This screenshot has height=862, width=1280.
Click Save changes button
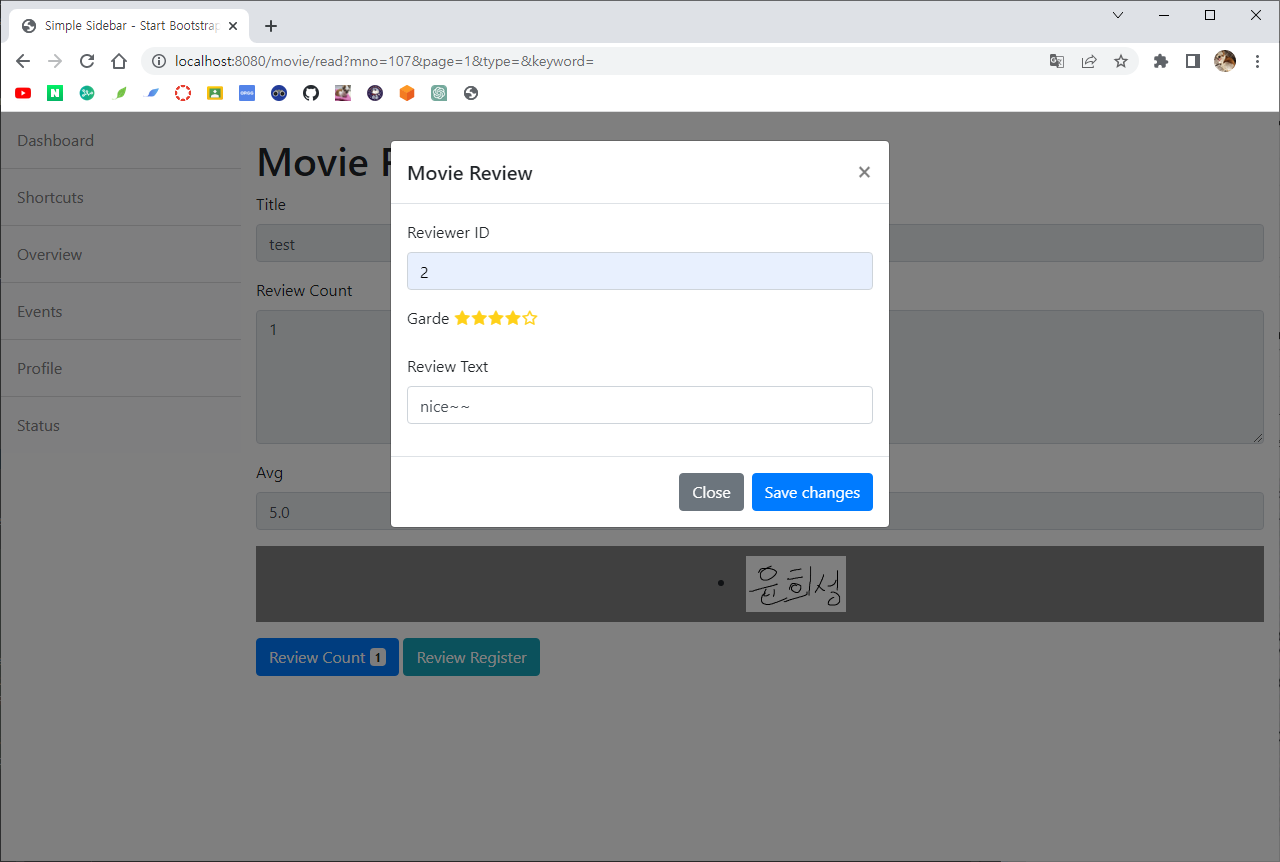(x=812, y=492)
